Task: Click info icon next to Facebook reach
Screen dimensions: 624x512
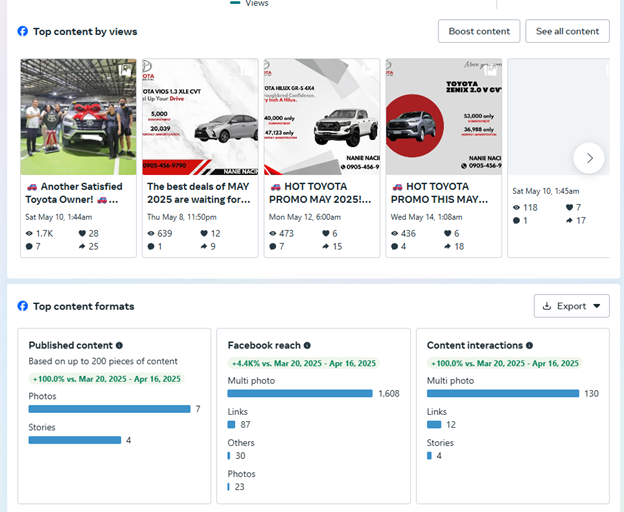Action: tap(307, 345)
